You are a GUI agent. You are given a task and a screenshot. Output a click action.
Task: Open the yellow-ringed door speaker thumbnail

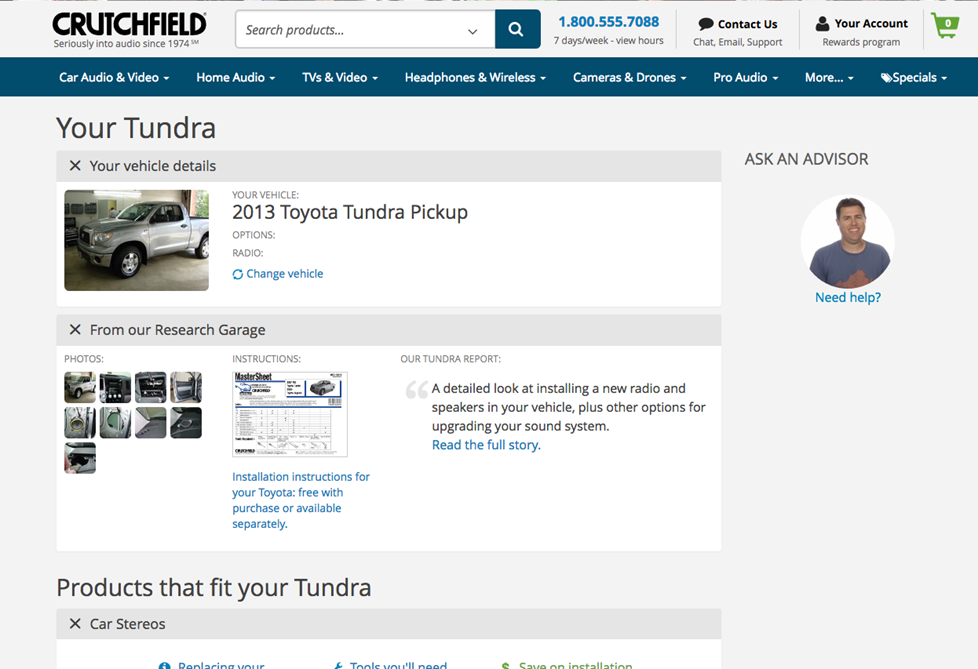pyautogui.click(x=80, y=423)
